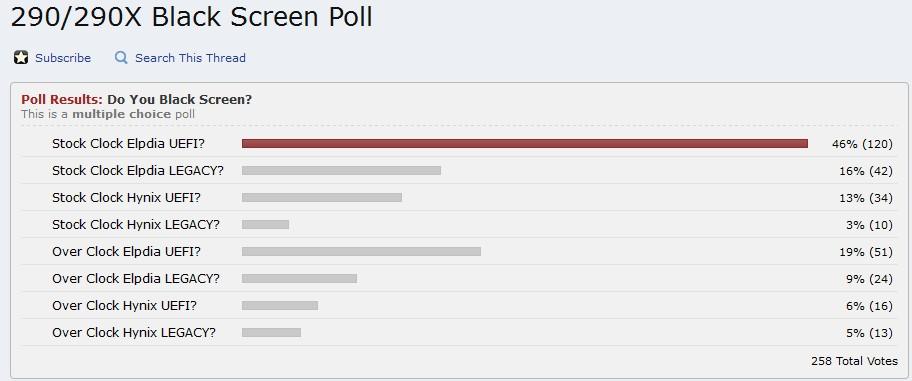Click the 19% (51) vote count
Screen dimensions: 912x381
coord(865,252)
